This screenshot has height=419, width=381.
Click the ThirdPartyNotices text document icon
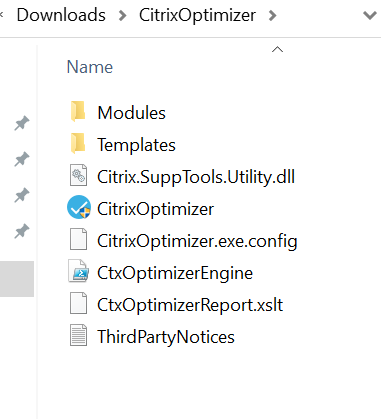[78, 335]
